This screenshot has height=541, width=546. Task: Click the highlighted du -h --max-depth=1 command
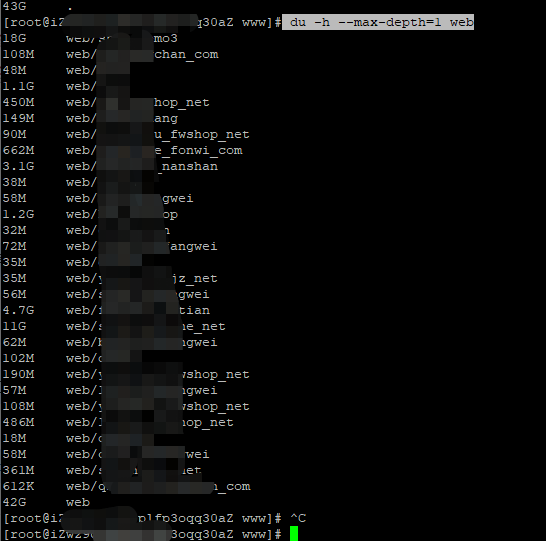click(x=378, y=22)
